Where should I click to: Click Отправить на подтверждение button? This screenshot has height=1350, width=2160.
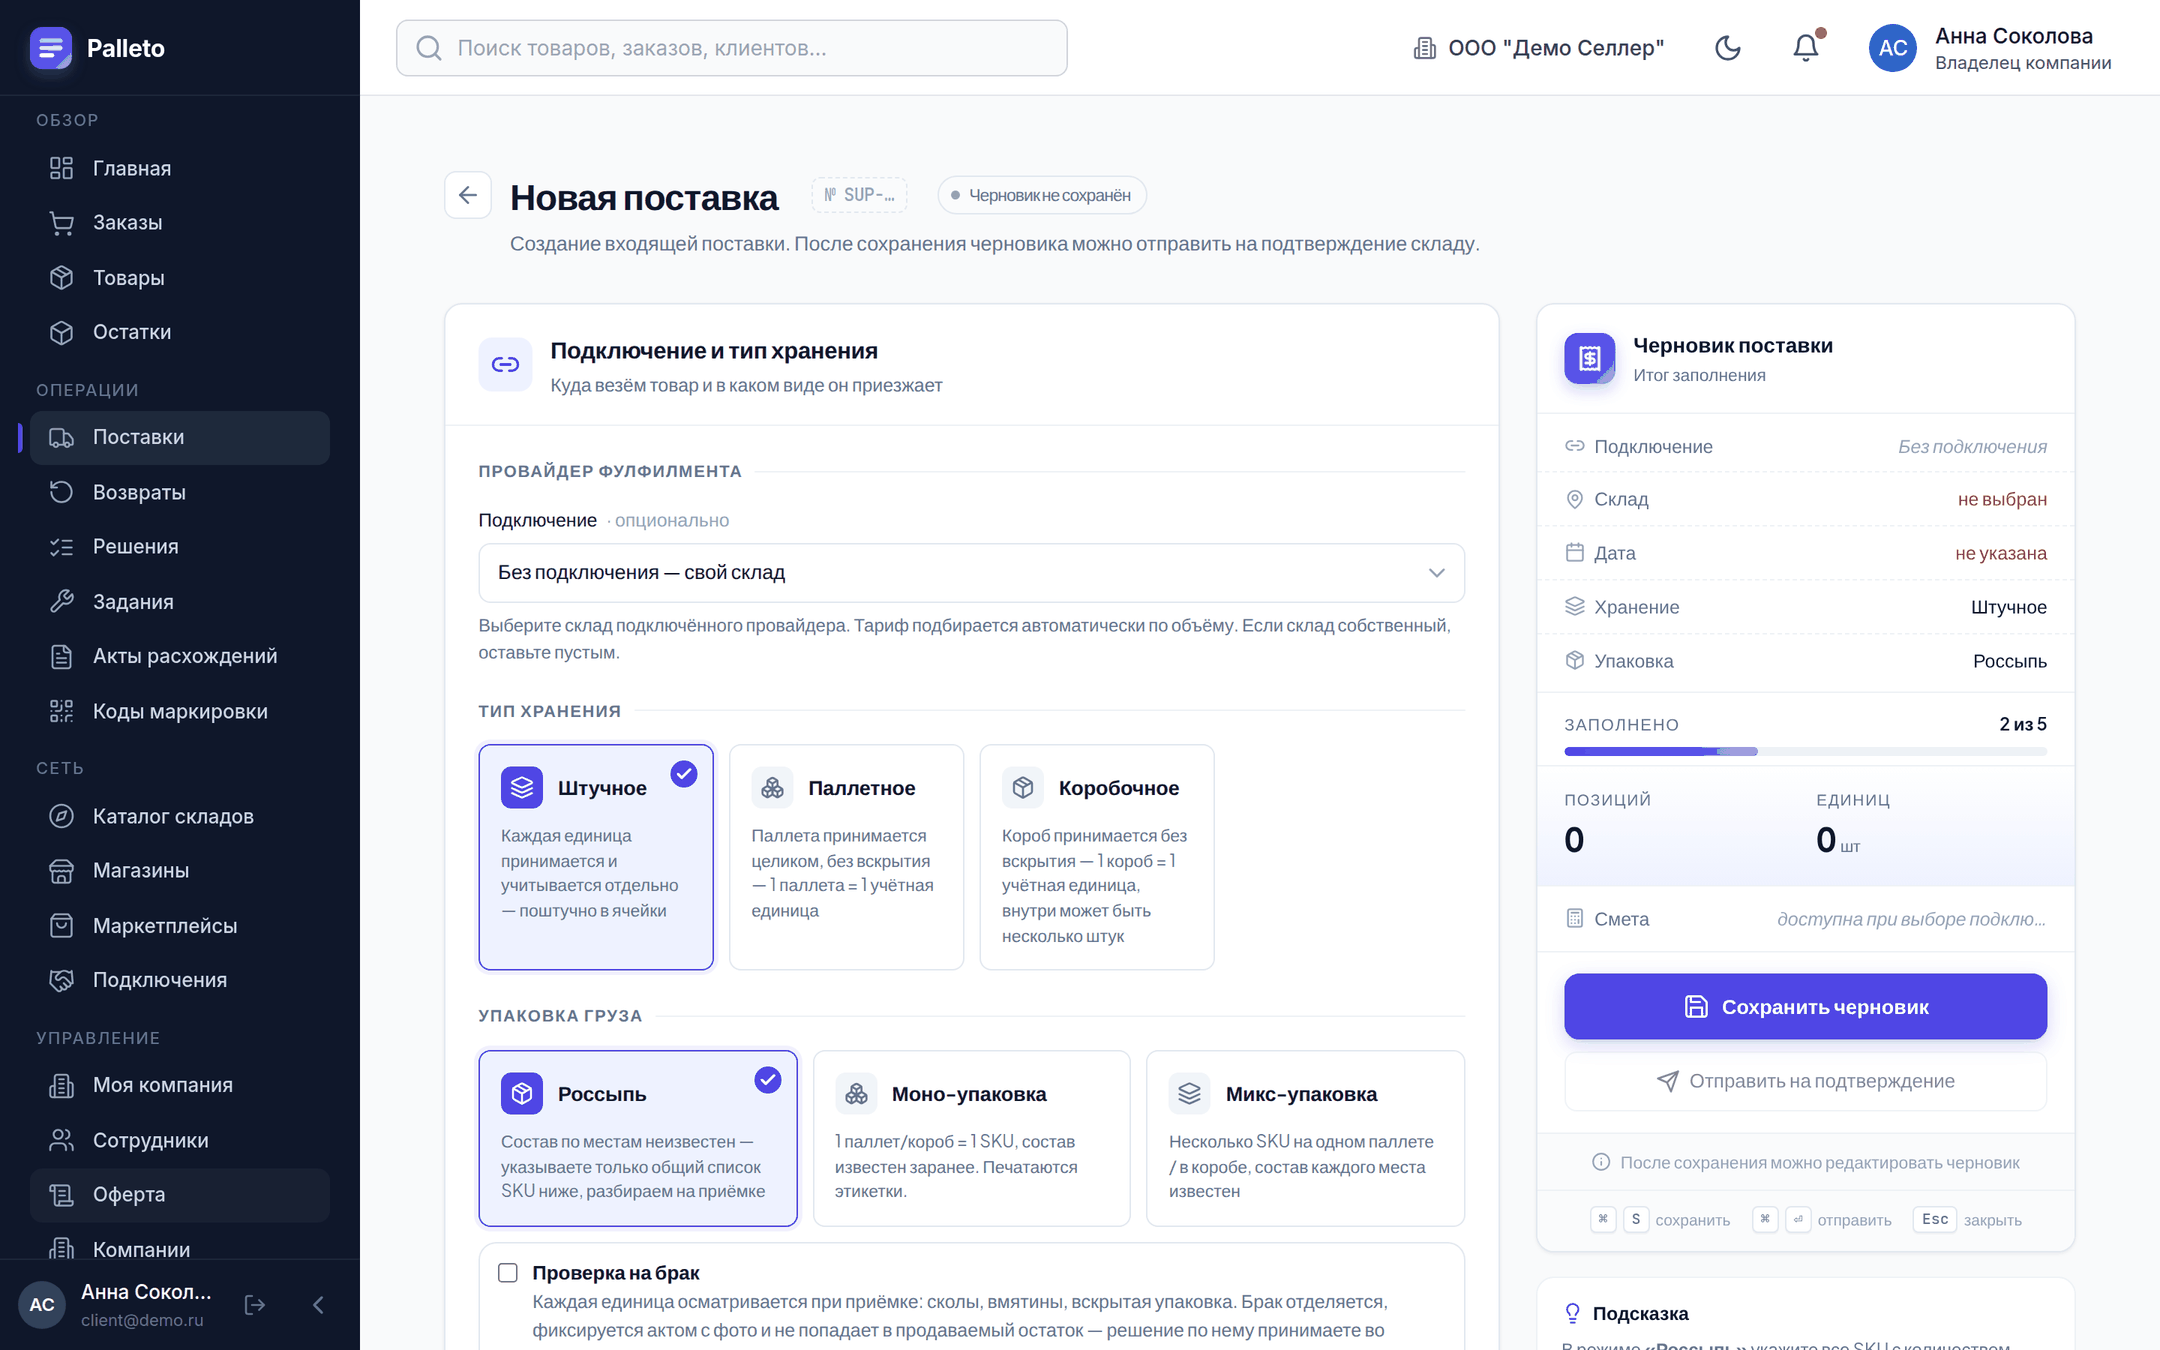(1805, 1081)
